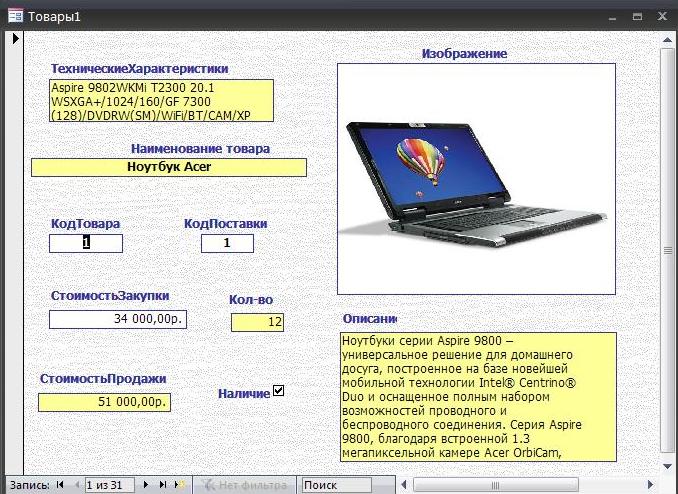Jump to last record icon
678x494 pixels.
tap(163, 485)
